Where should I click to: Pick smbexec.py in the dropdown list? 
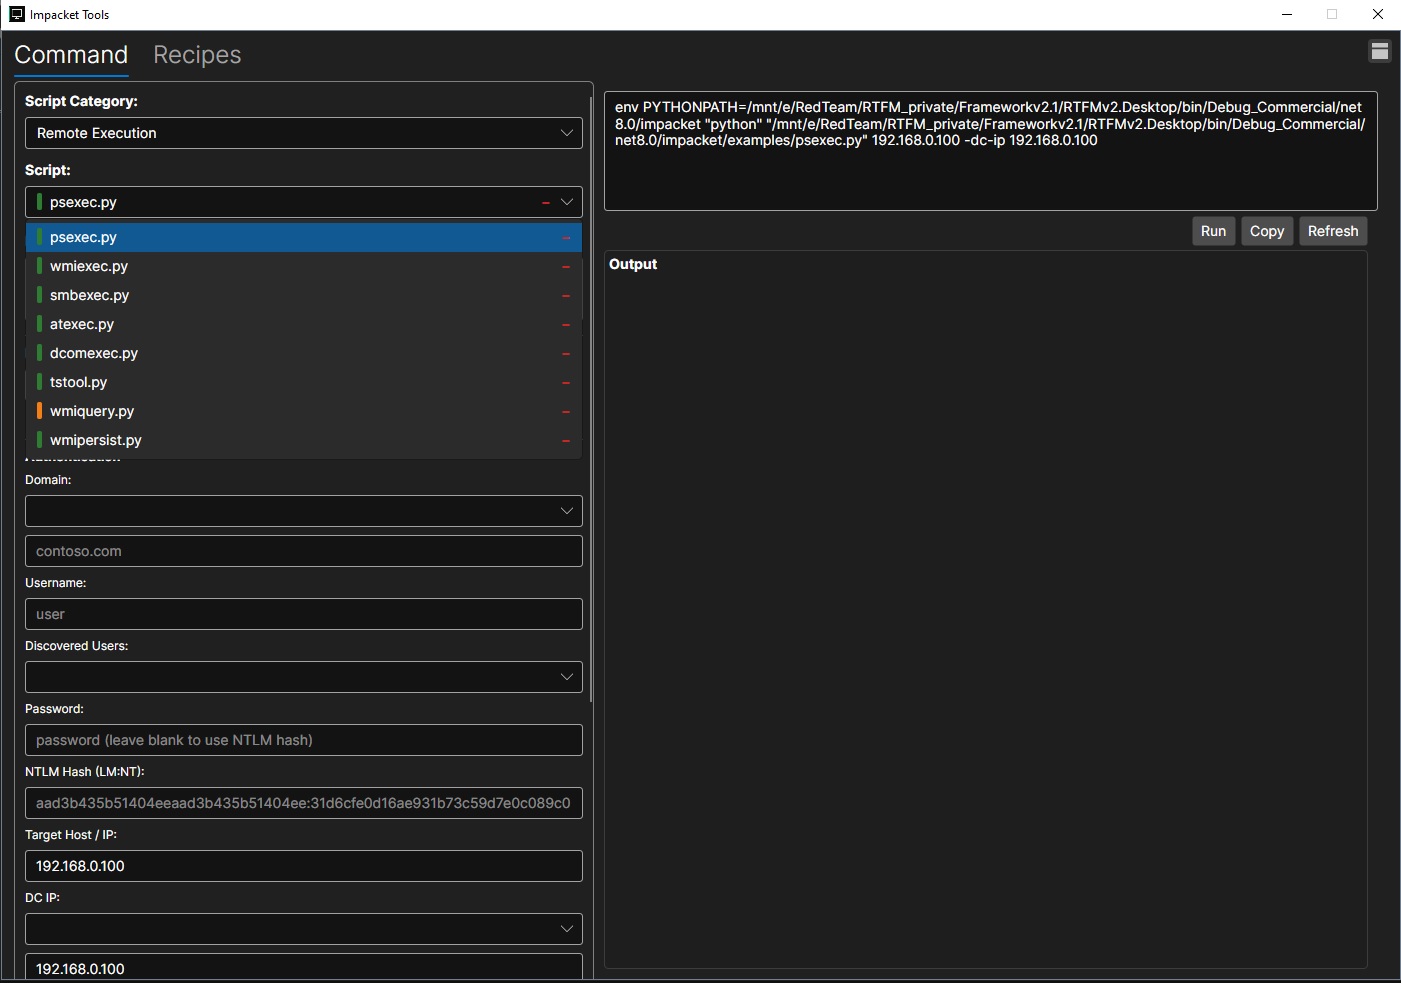click(x=304, y=295)
